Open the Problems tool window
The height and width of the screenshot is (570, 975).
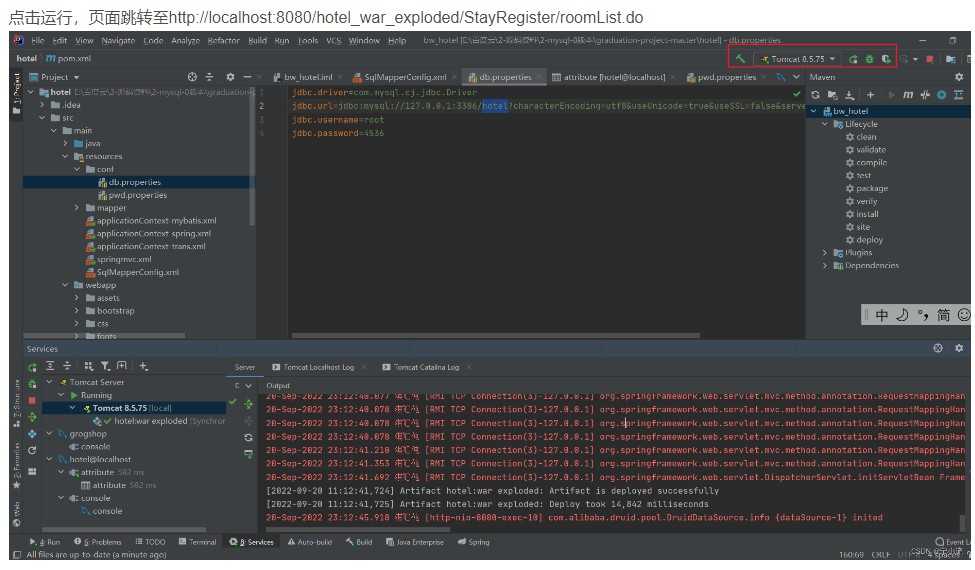tap(98, 543)
